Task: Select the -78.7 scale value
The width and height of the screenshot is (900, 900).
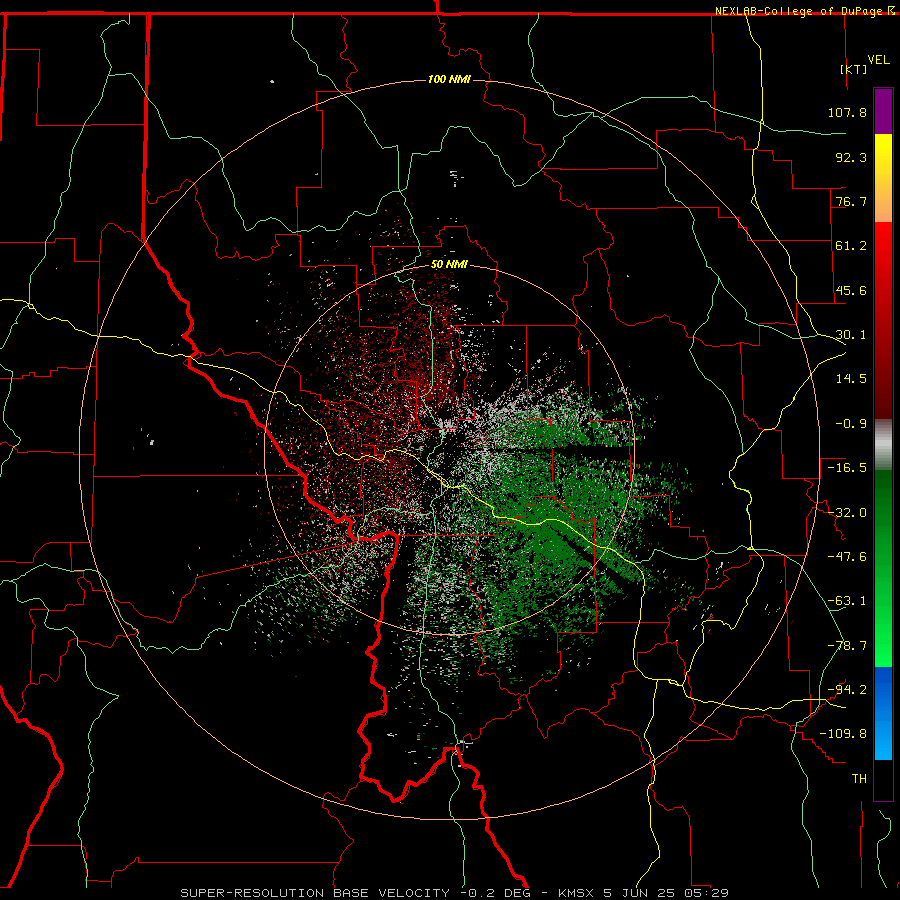Action: 847,646
